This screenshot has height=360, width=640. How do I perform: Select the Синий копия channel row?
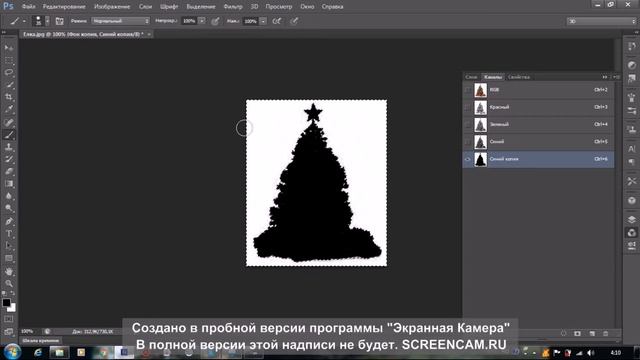538,159
